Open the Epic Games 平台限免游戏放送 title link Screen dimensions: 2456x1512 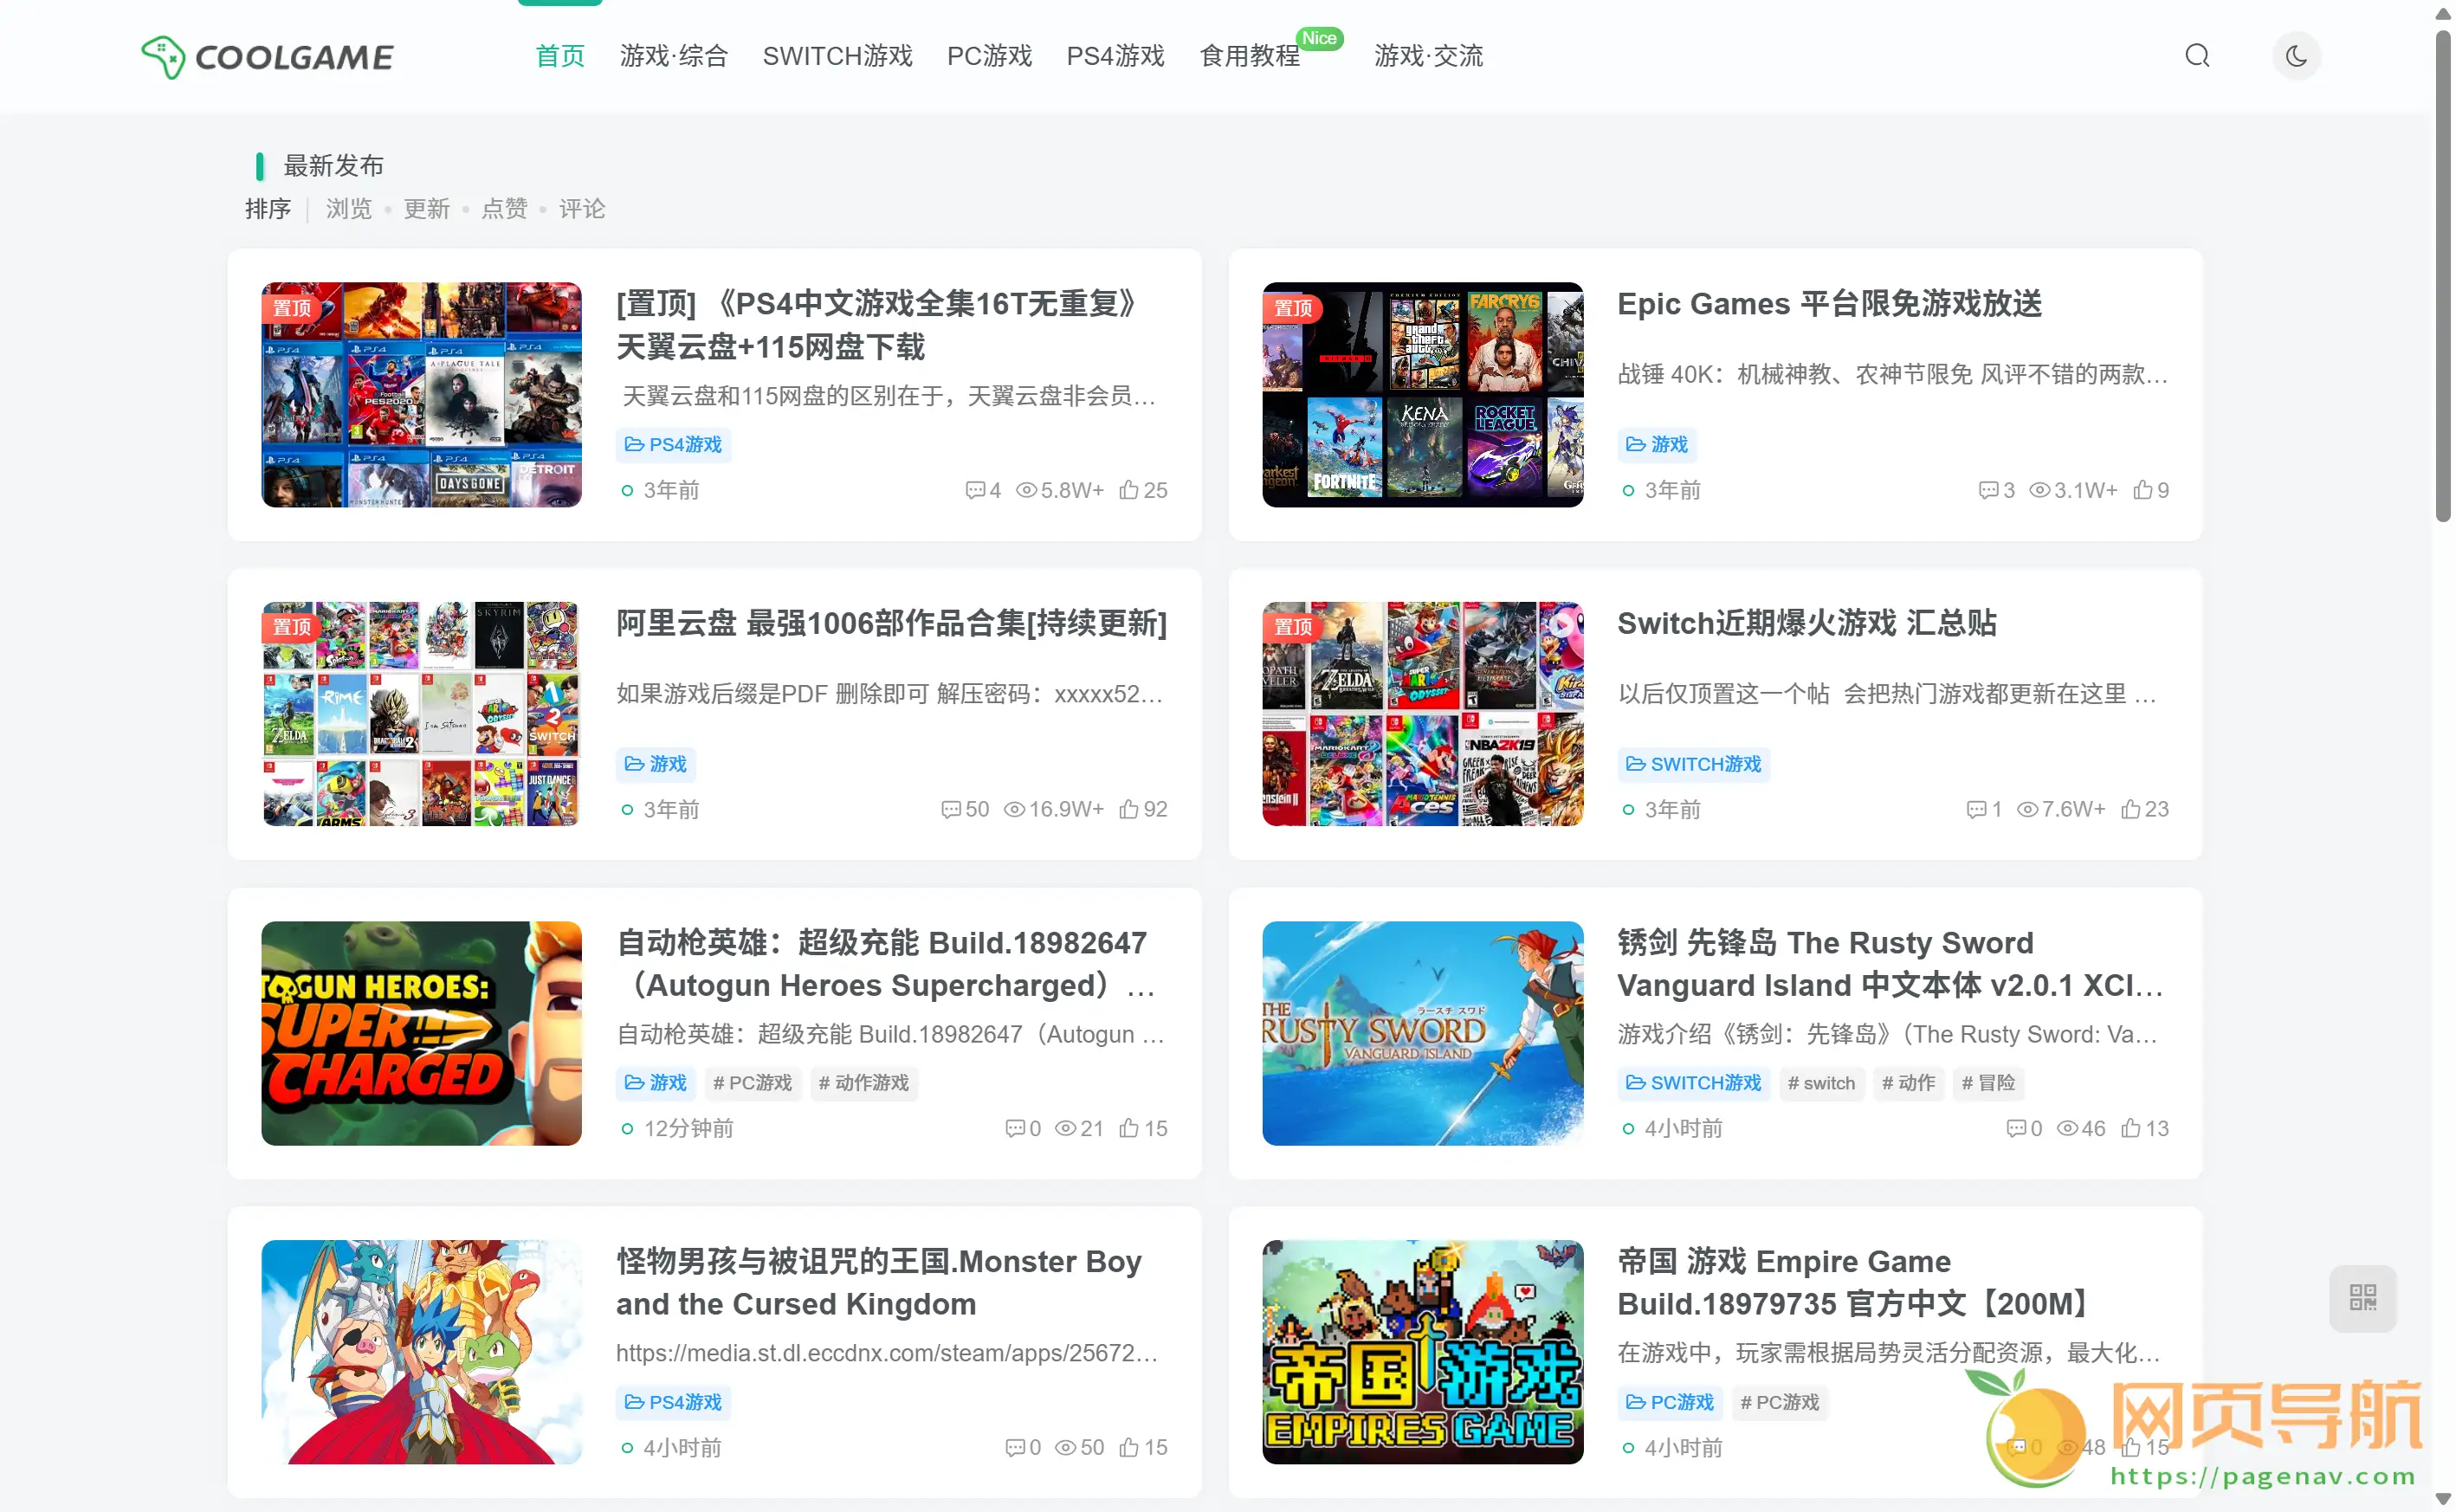click(x=1829, y=304)
